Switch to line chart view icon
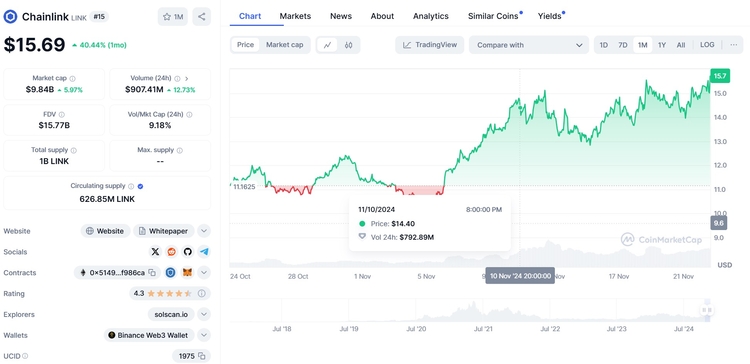 (328, 45)
